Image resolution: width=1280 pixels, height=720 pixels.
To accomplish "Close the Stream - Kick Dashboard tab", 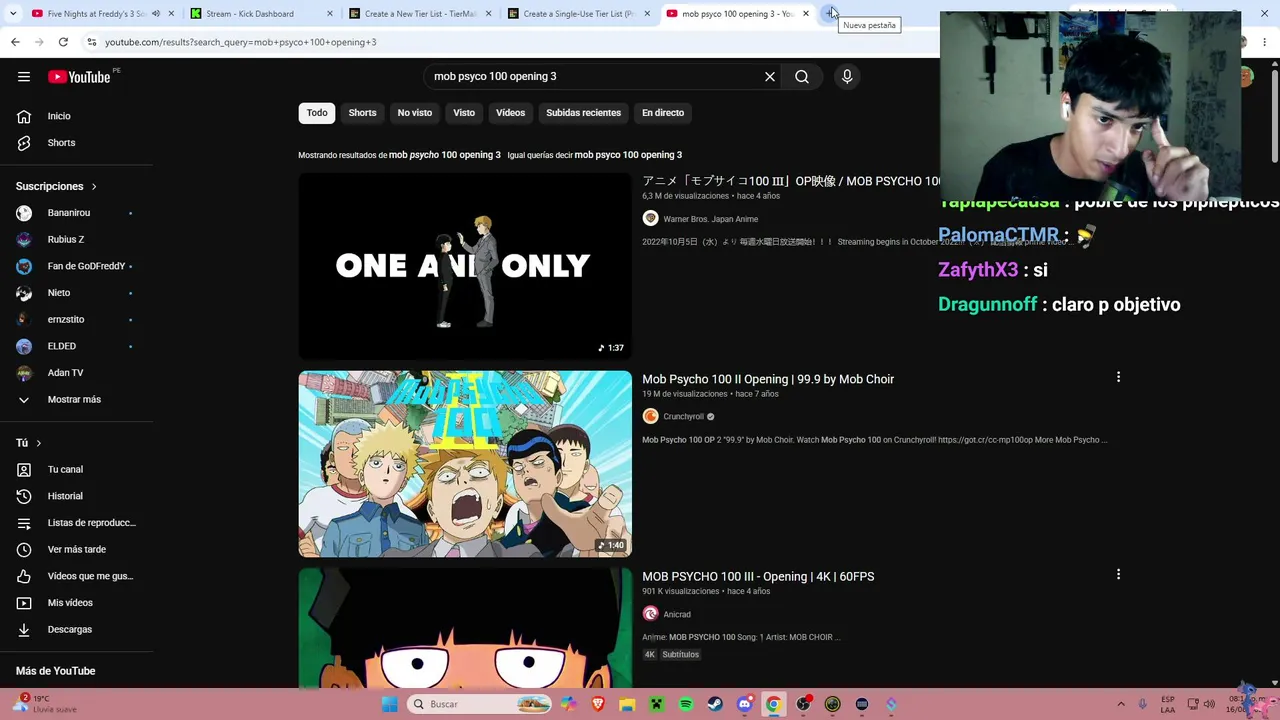I will pyautogui.click(x=329, y=14).
